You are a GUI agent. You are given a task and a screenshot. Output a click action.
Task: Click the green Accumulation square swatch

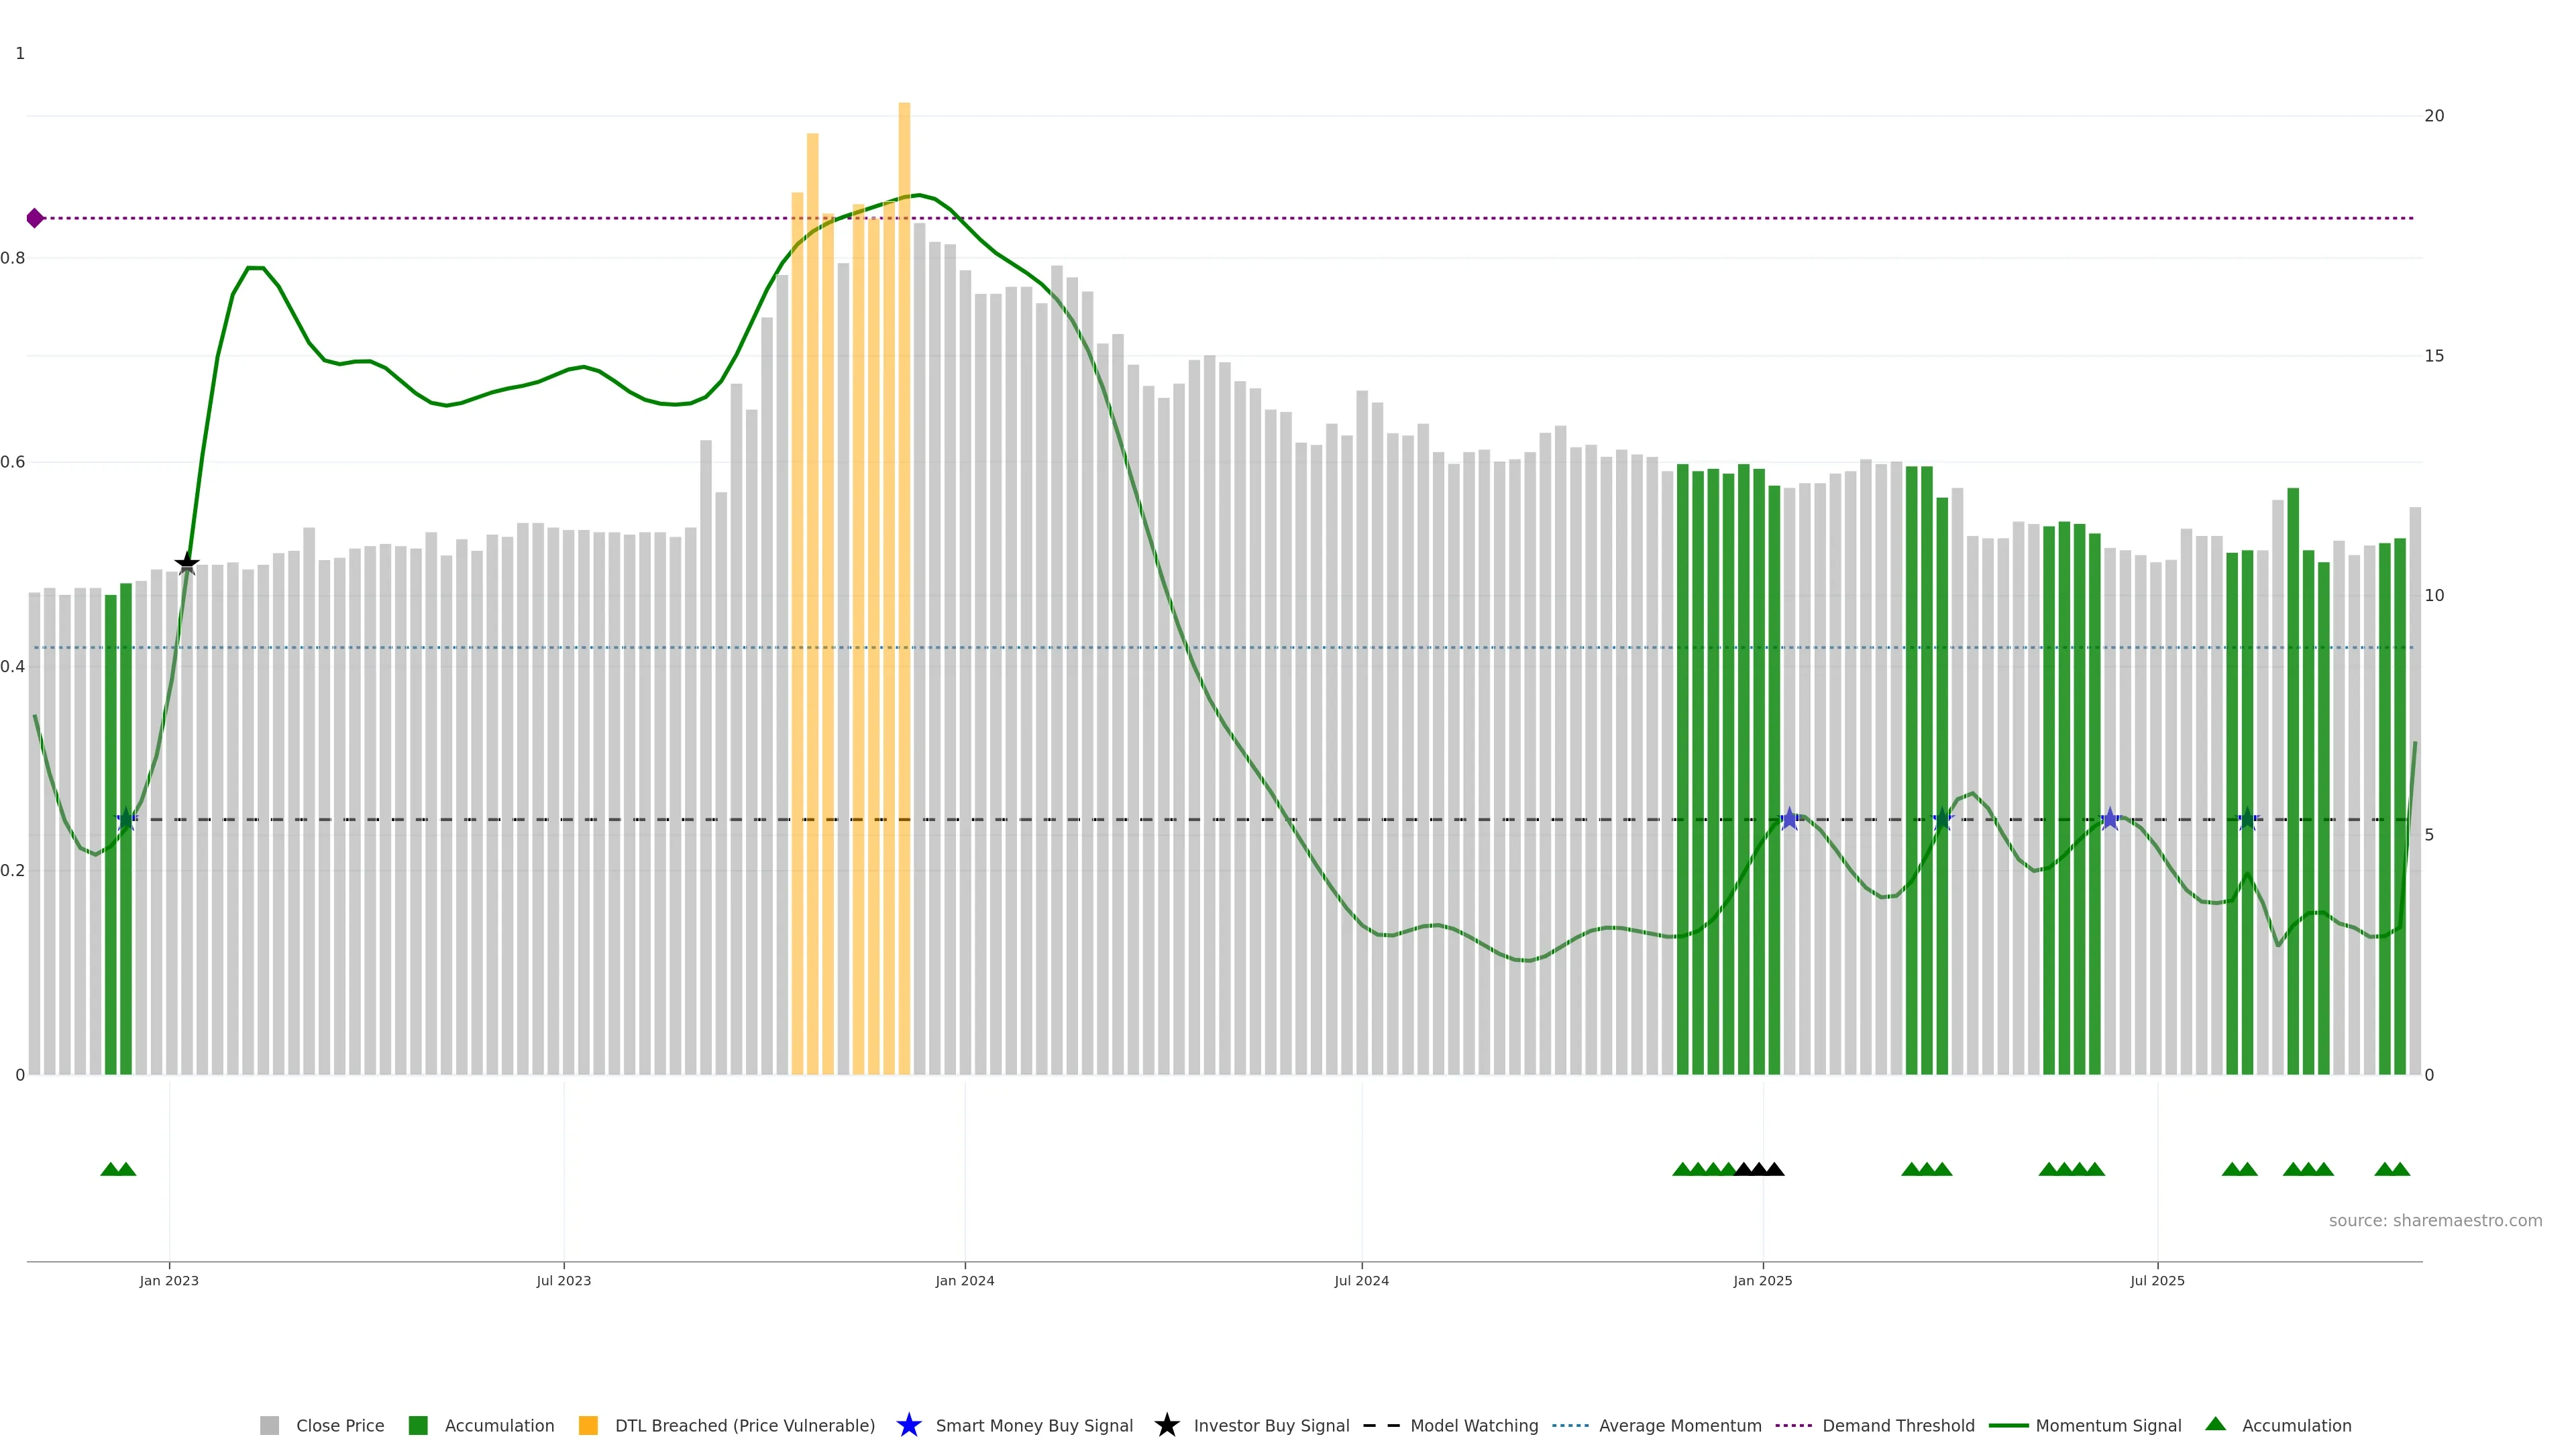pyautogui.click(x=418, y=1425)
